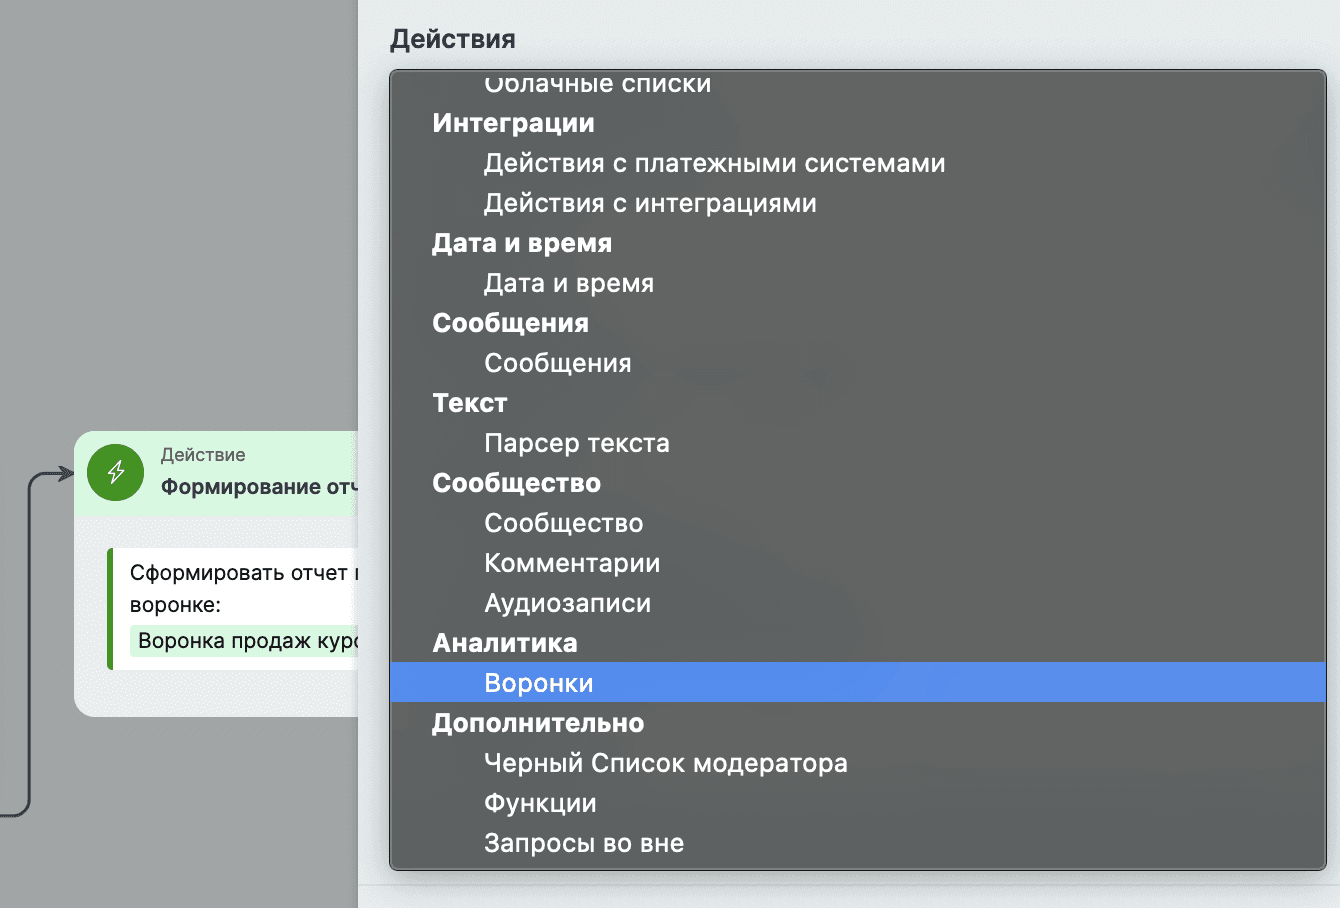Viewport: 1340px width, 908px height.
Task: Select the indented Сообщения option
Action: [557, 363]
